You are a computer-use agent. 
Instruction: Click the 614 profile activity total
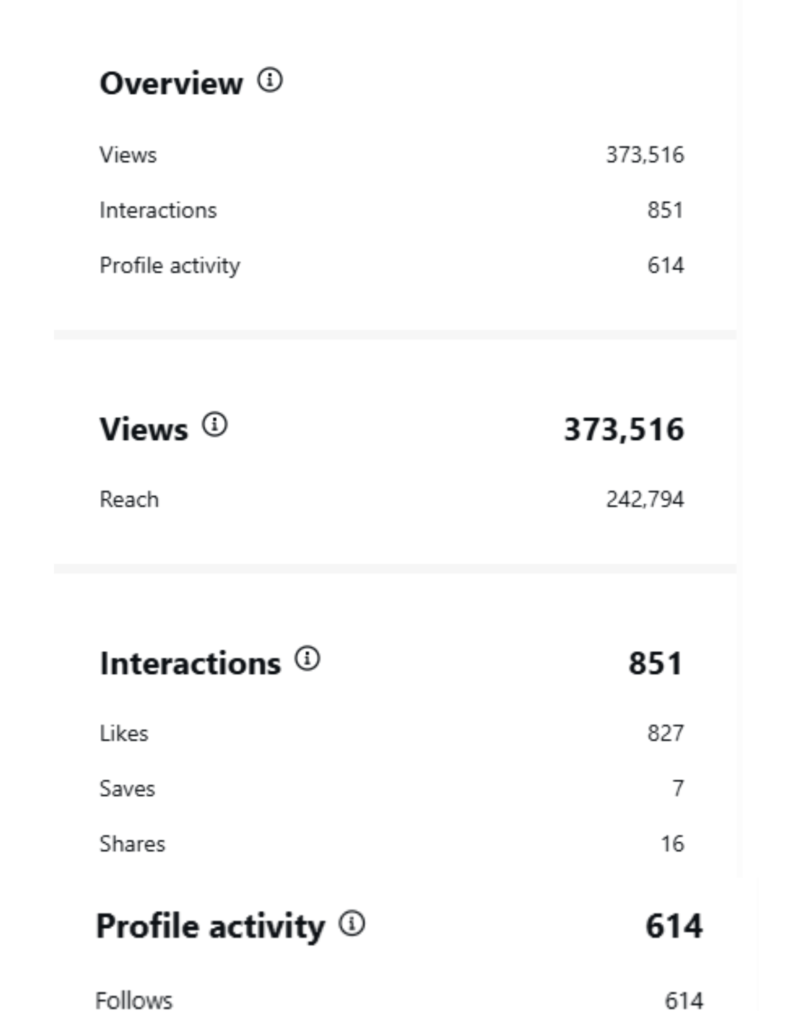click(672, 926)
